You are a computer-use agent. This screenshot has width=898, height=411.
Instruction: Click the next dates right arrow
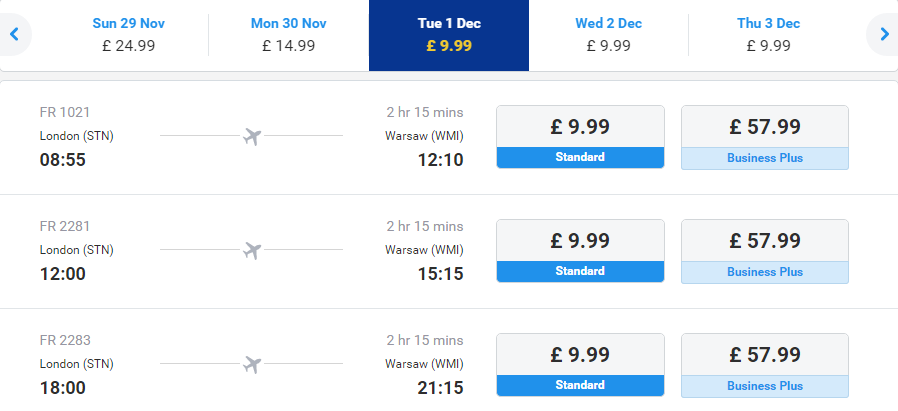884,34
